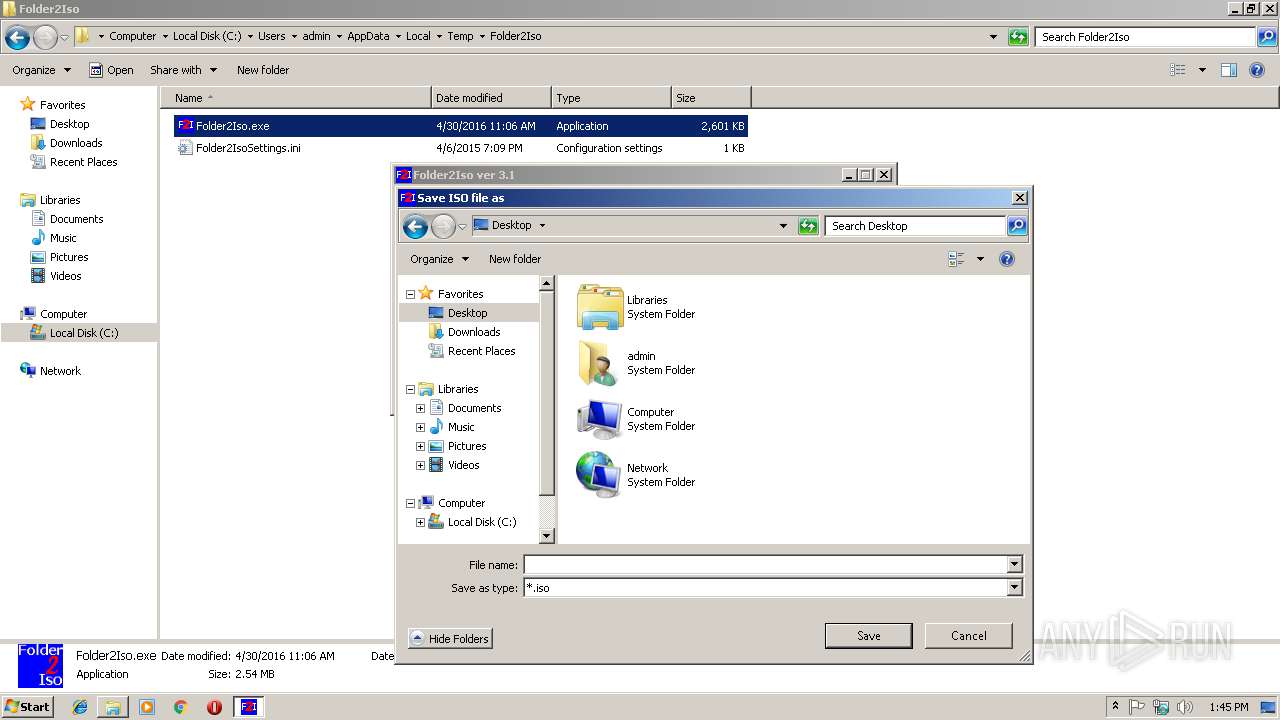1280x720 pixels.
Task: Select Local Disk (C:) in Explorer navigation pane
Action: [x=84, y=333]
